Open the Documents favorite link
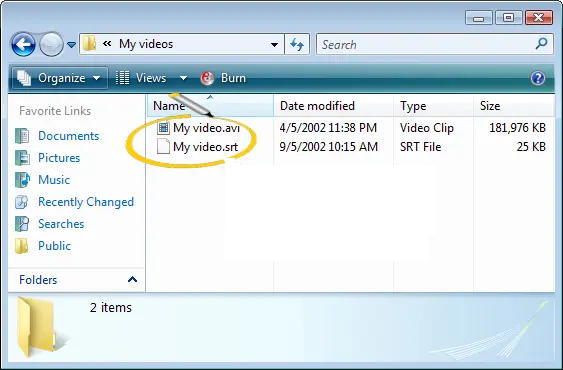 (69, 136)
